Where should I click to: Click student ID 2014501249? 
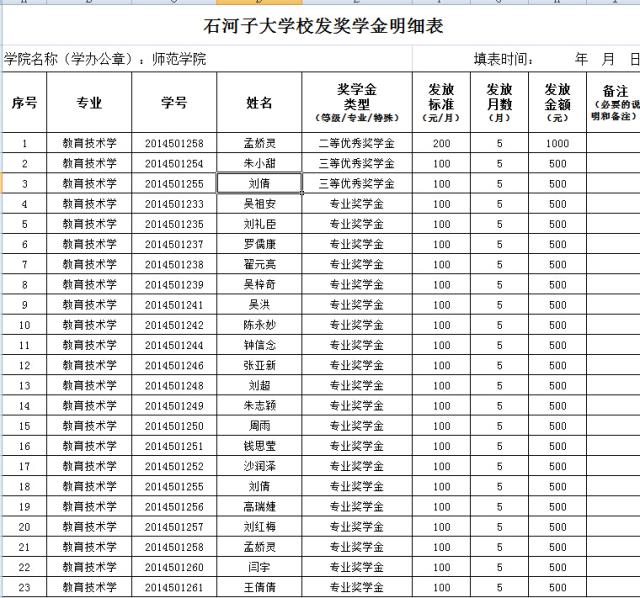174,406
